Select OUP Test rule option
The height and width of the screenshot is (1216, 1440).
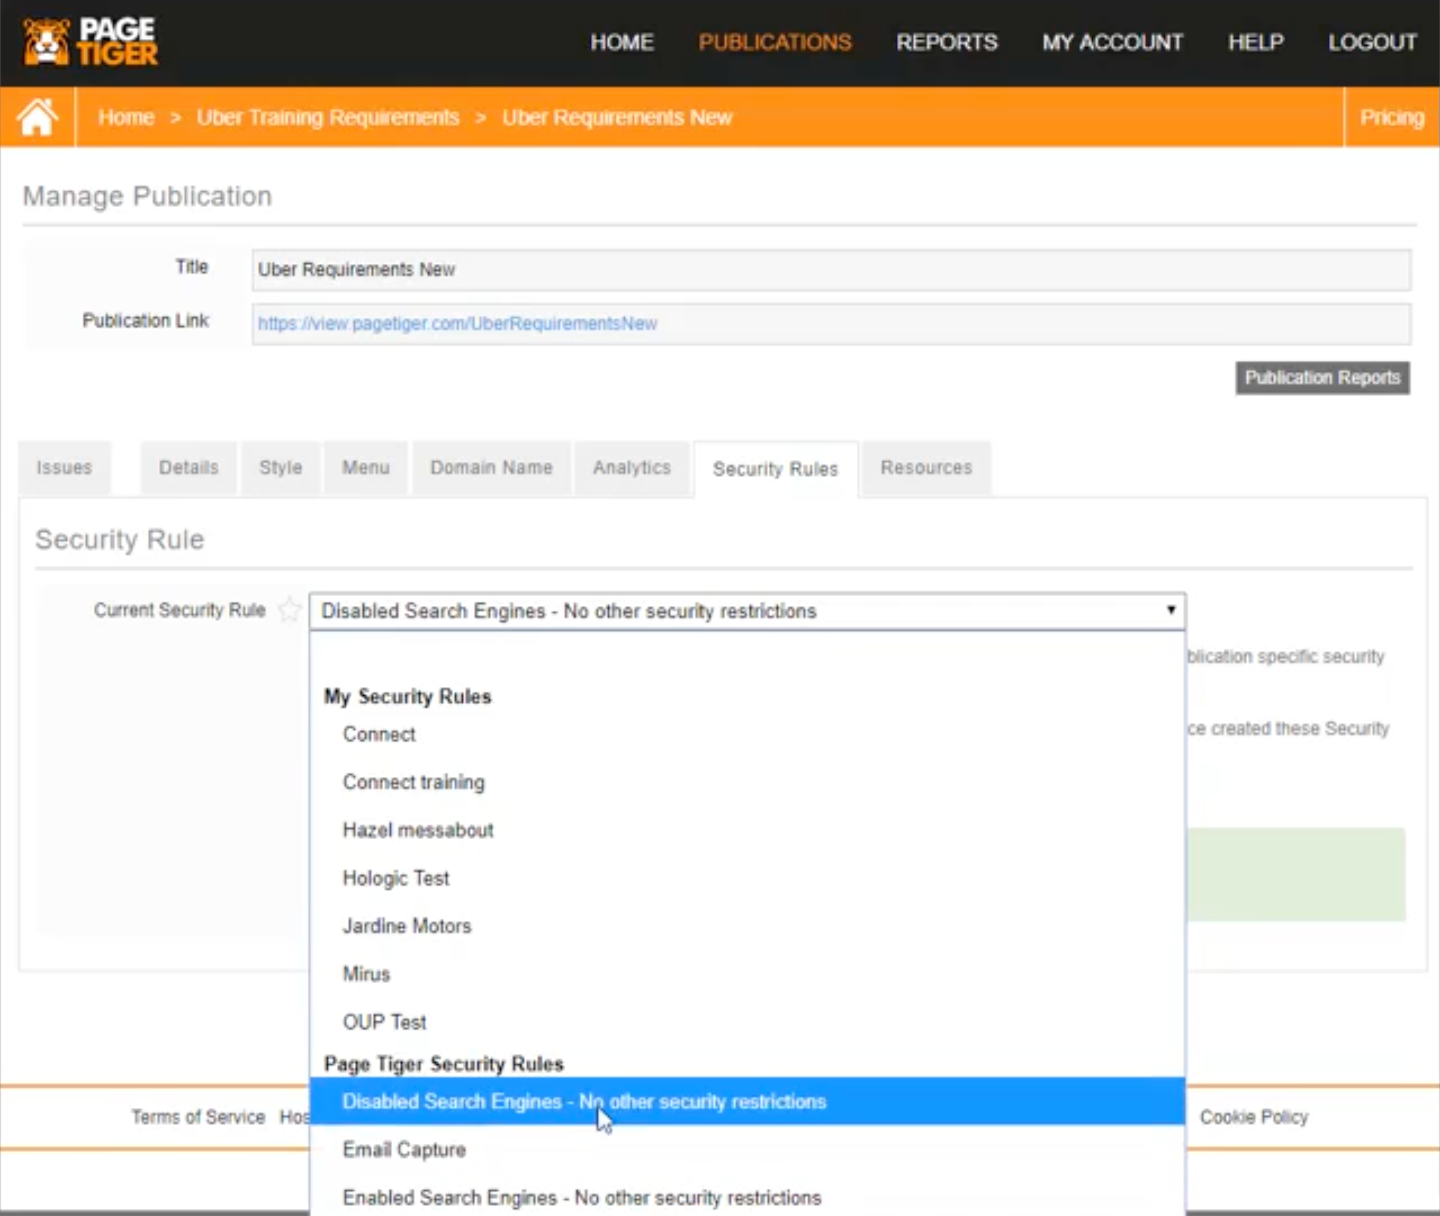(x=747, y=1022)
